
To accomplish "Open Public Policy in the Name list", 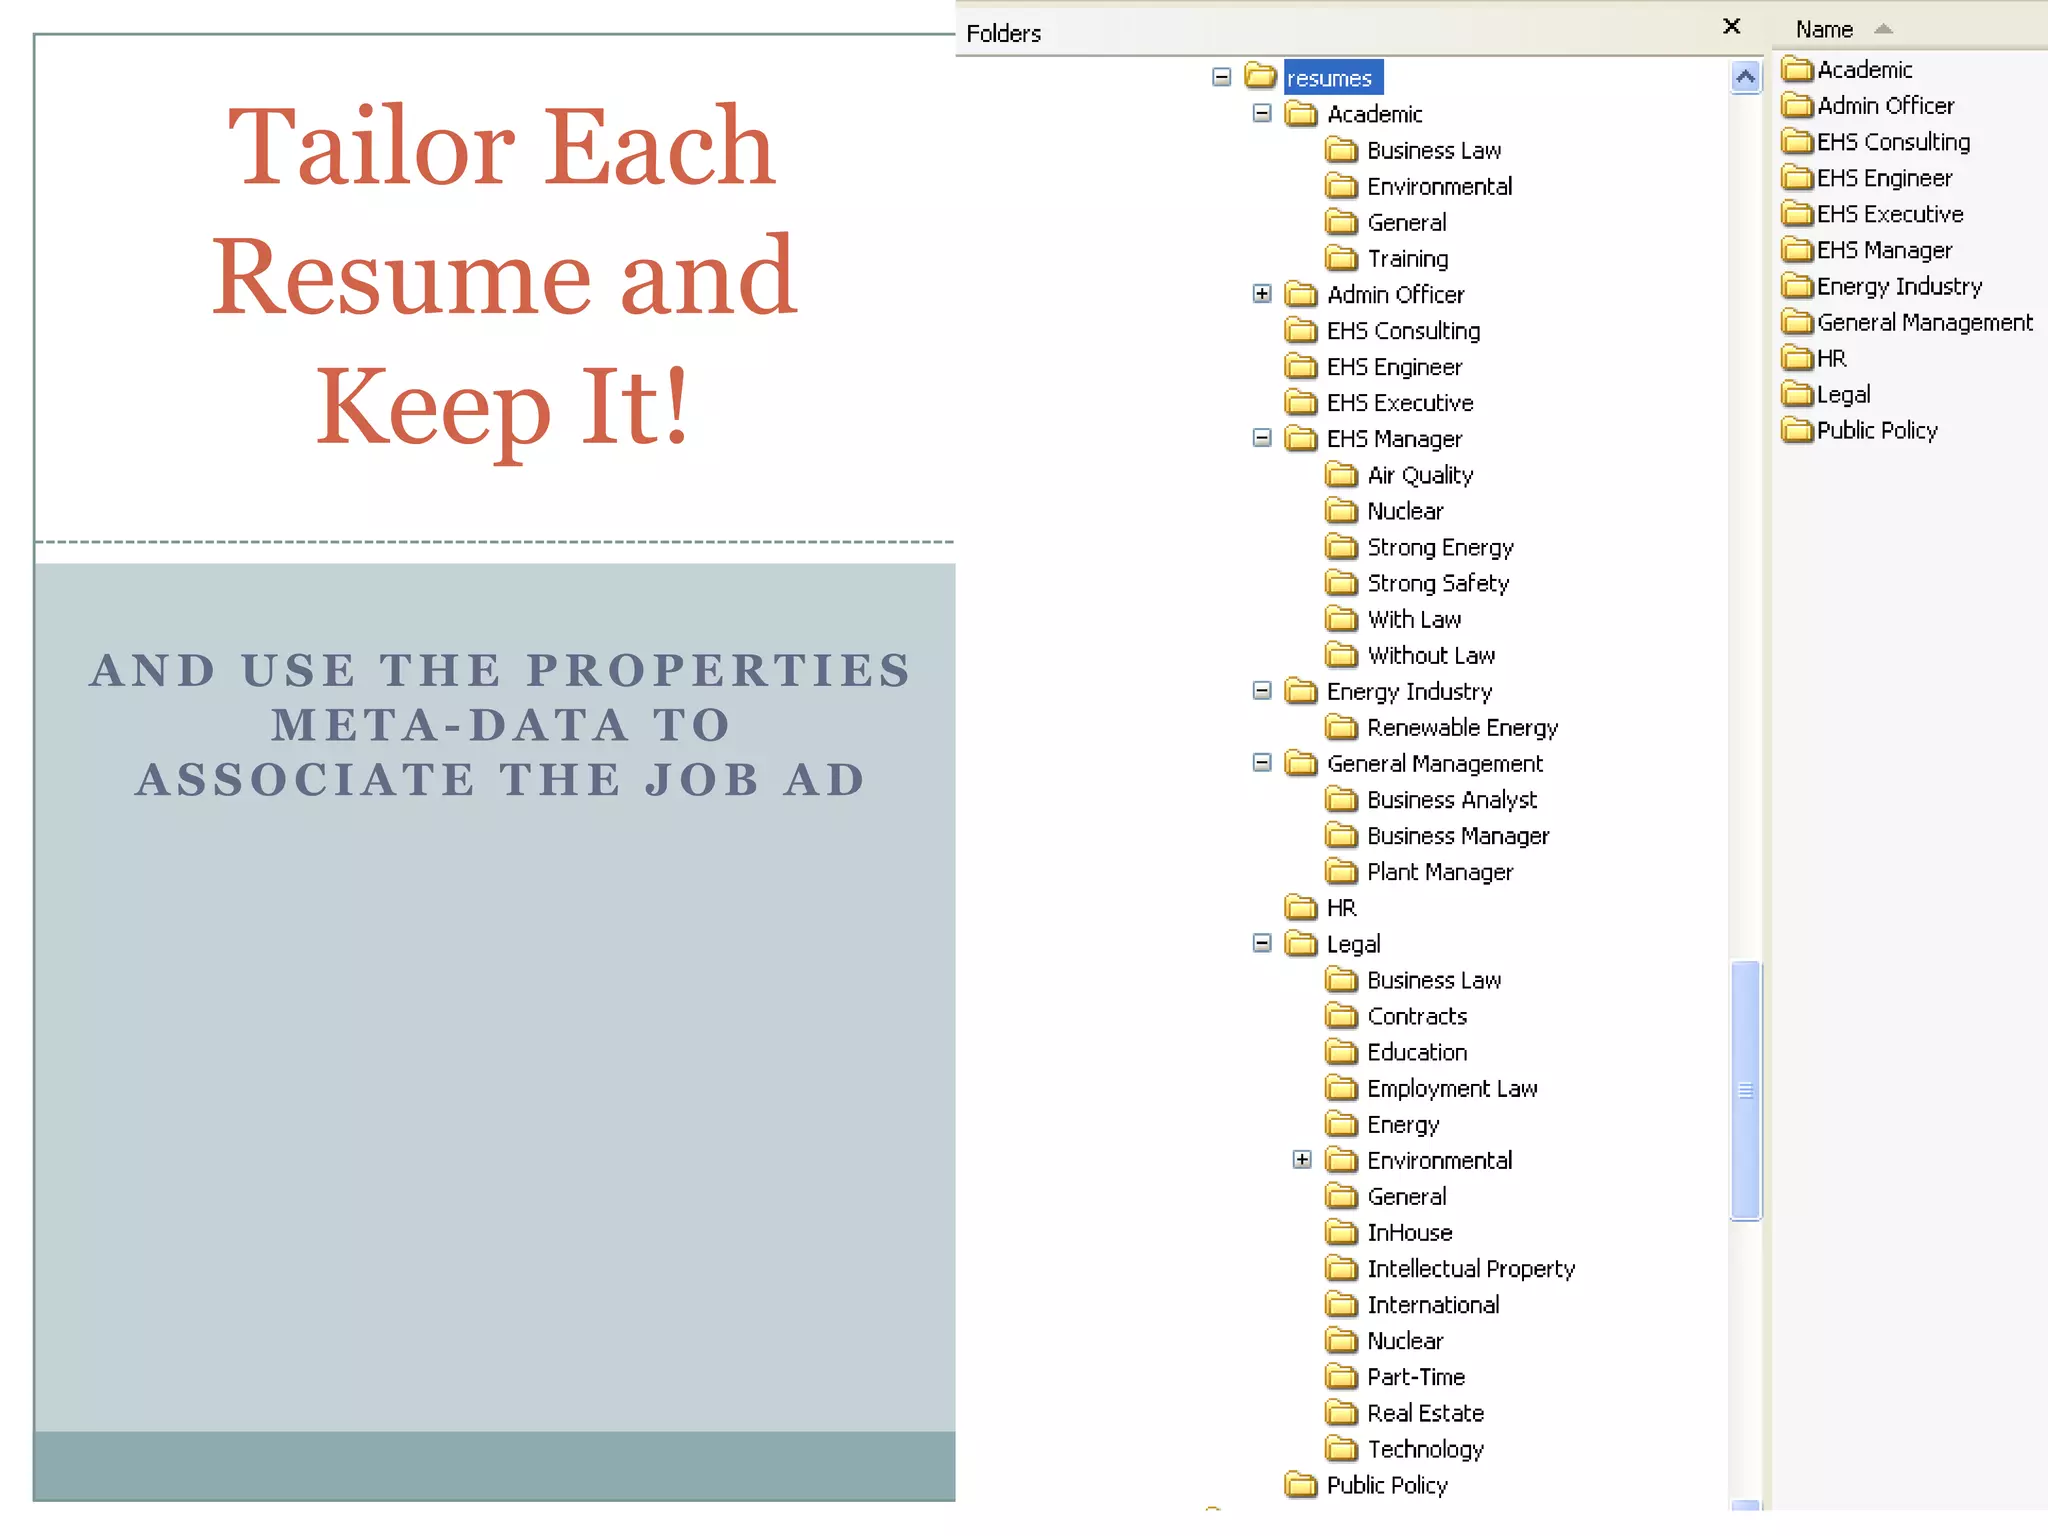I will 1859,430.
